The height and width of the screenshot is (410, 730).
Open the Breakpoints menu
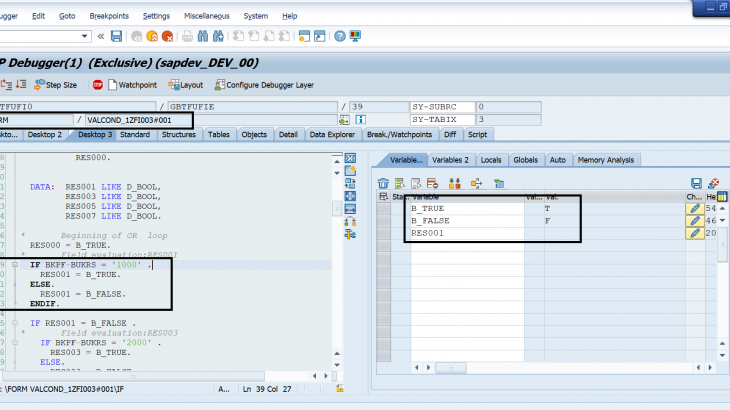click(109, 16)
